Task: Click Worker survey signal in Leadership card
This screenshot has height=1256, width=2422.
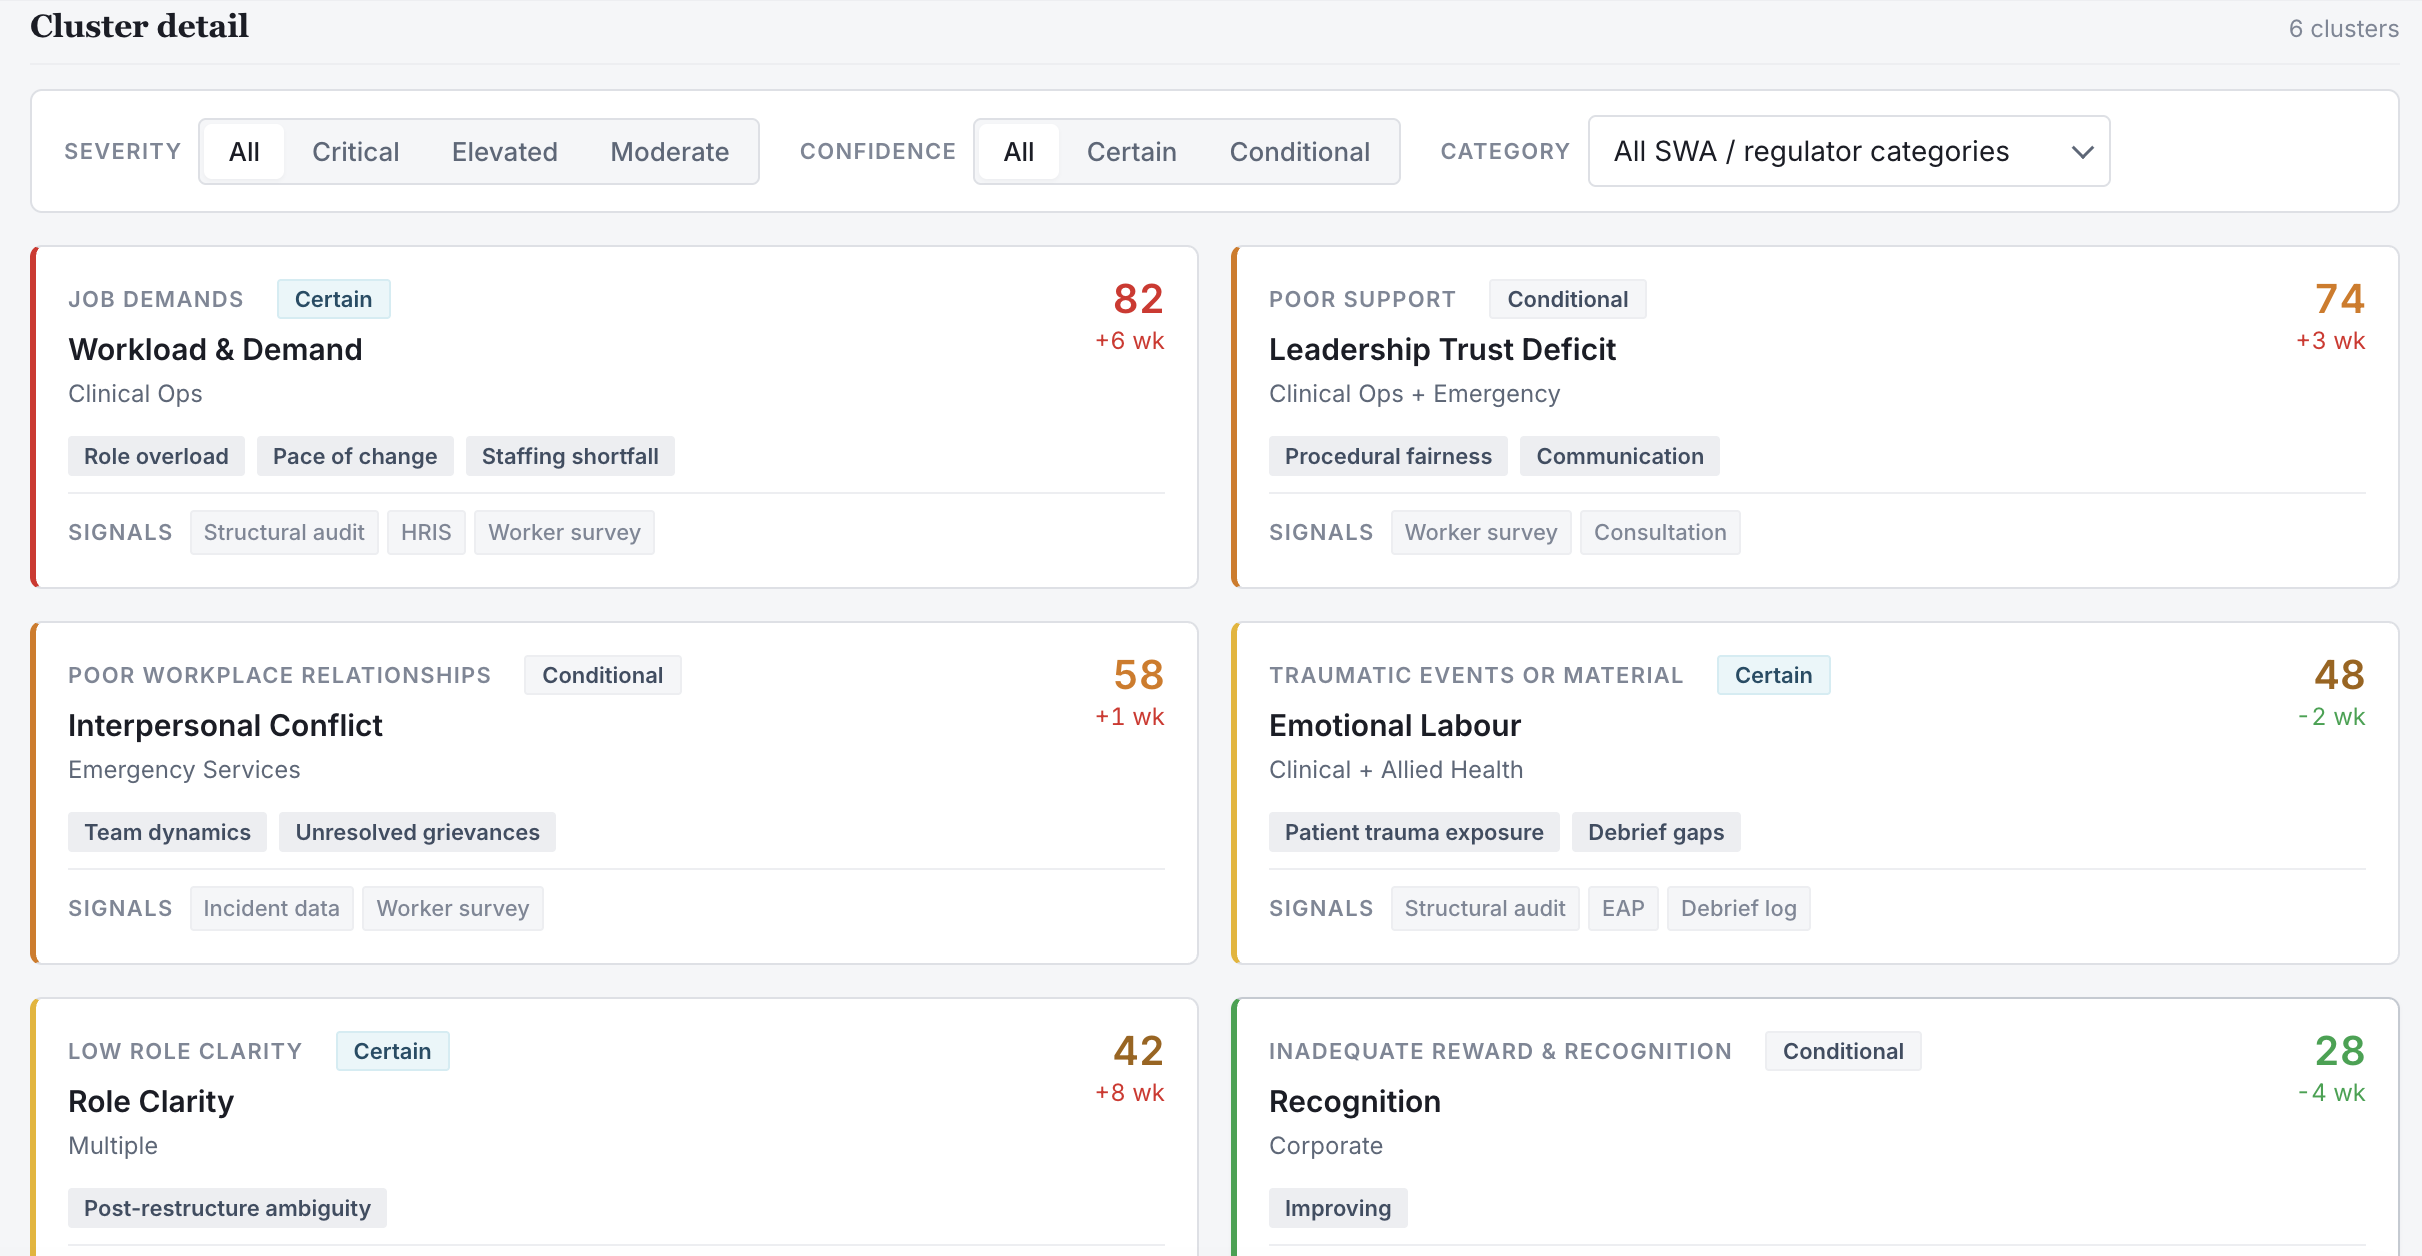Action: [x=1481, y=532]
